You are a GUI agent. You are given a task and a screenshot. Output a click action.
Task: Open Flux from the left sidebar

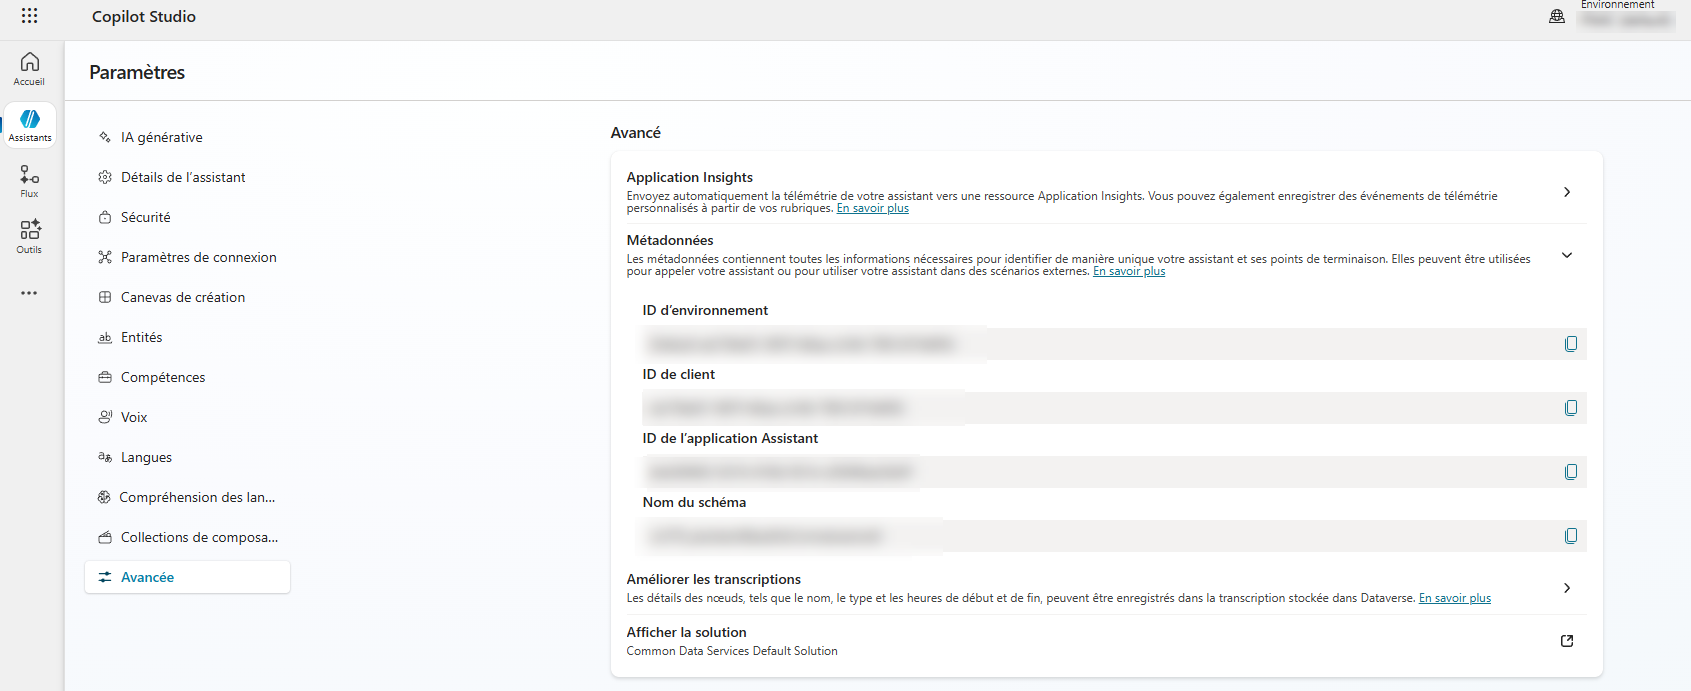click(29, 181)
